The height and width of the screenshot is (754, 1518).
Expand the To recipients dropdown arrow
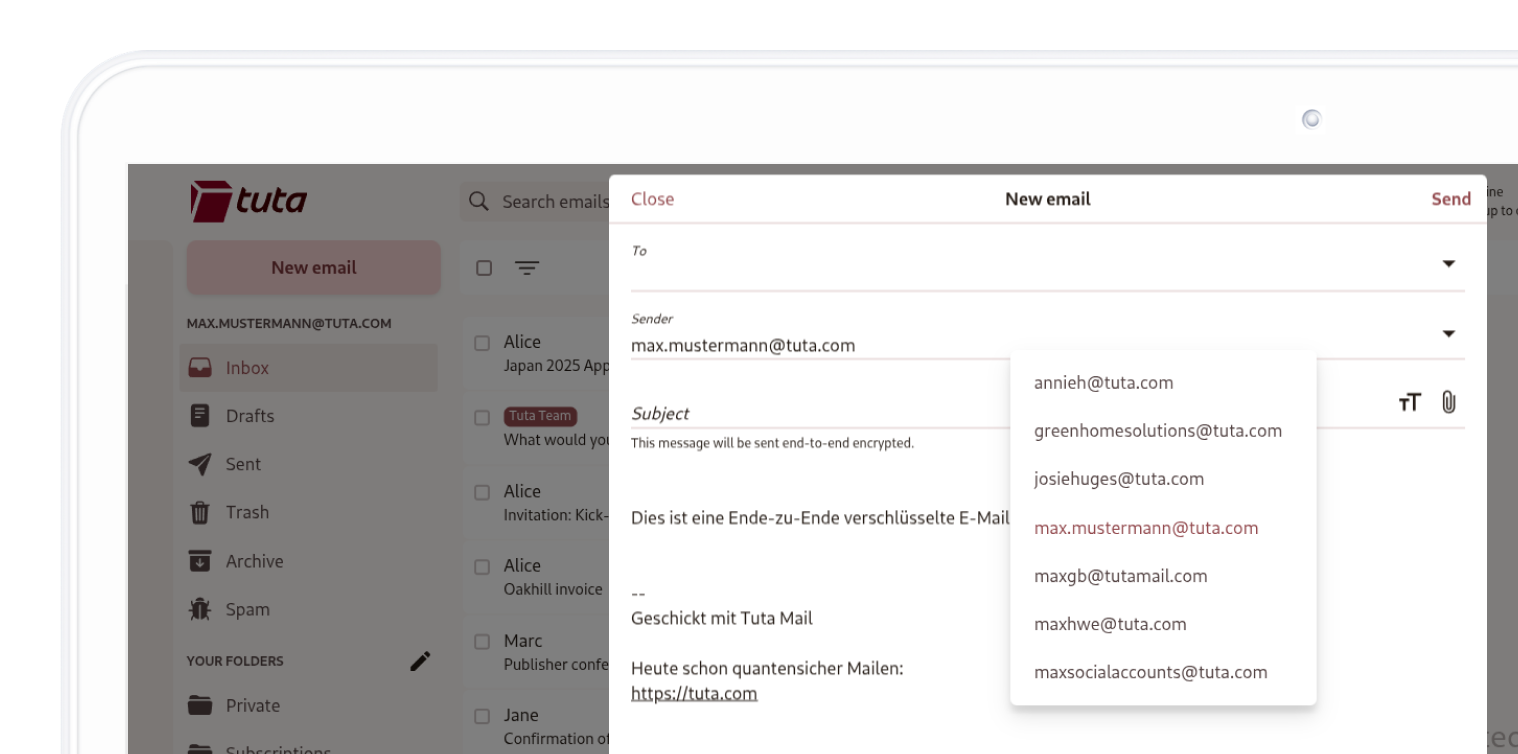pyautogui.click(x=1448, y=264)
